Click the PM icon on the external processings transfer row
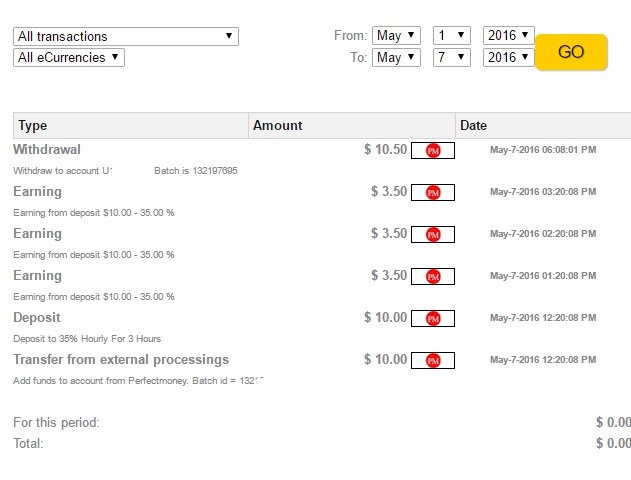The width and height of the screenshot is (631, 480). [433, 360]
